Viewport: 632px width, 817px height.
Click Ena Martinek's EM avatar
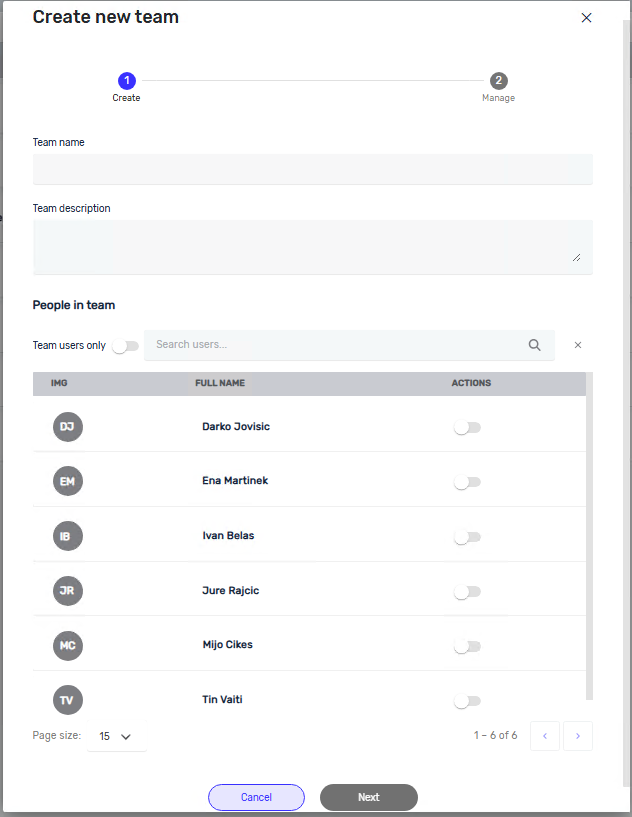[x=68, y=481]
